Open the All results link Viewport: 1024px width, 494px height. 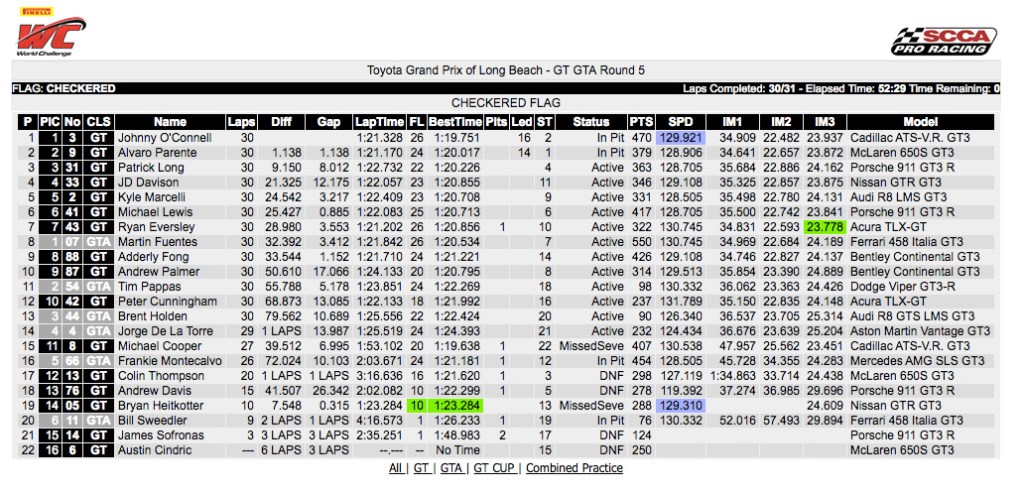tap(395, 468)
